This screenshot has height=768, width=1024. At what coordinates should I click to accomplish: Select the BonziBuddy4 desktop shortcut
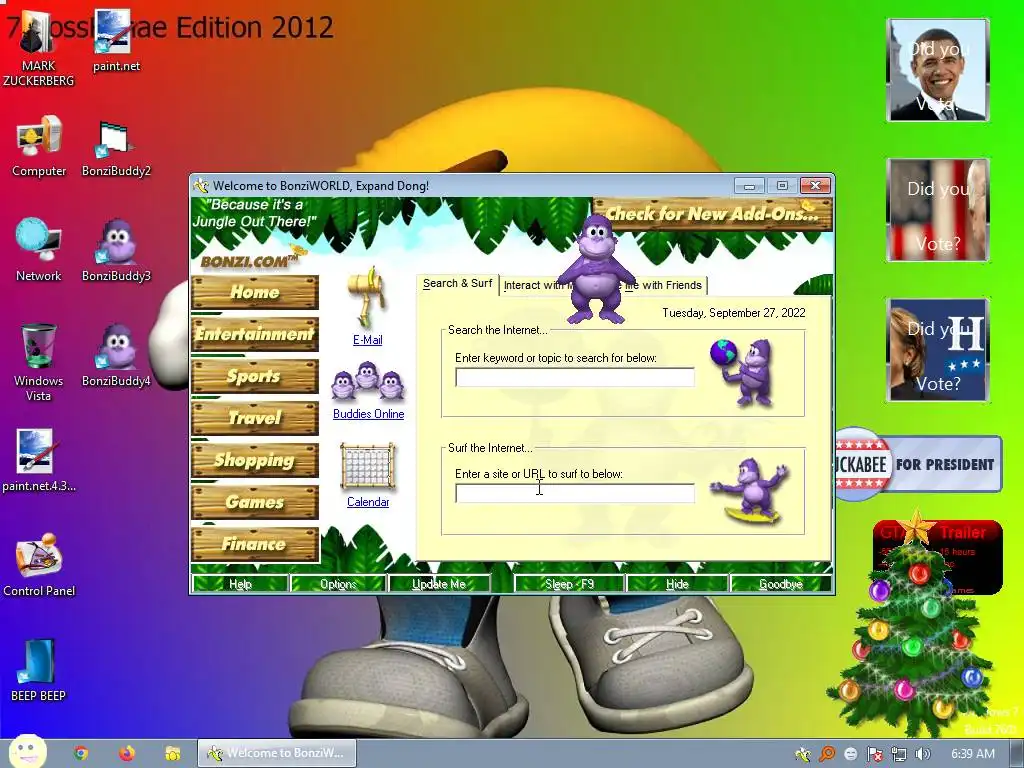click(x=116, y=356)
